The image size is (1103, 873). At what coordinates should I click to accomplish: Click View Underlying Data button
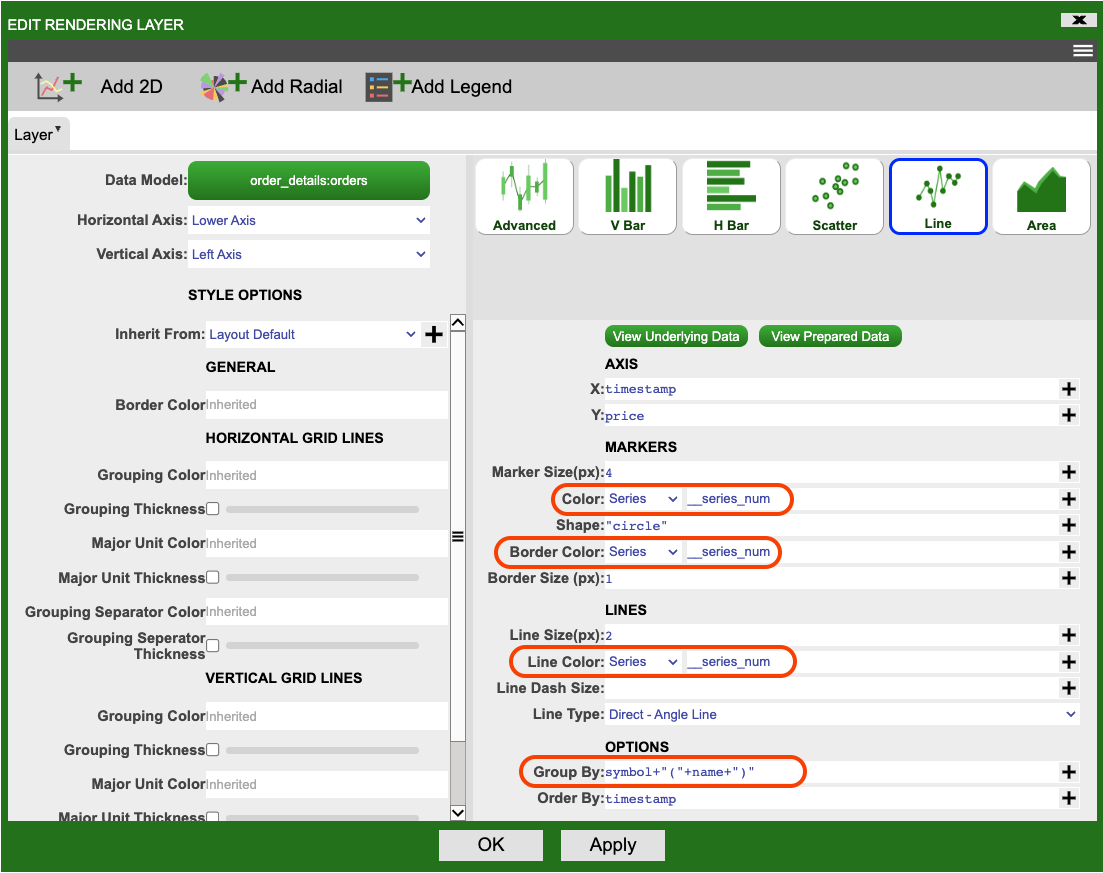coord(676,336)
